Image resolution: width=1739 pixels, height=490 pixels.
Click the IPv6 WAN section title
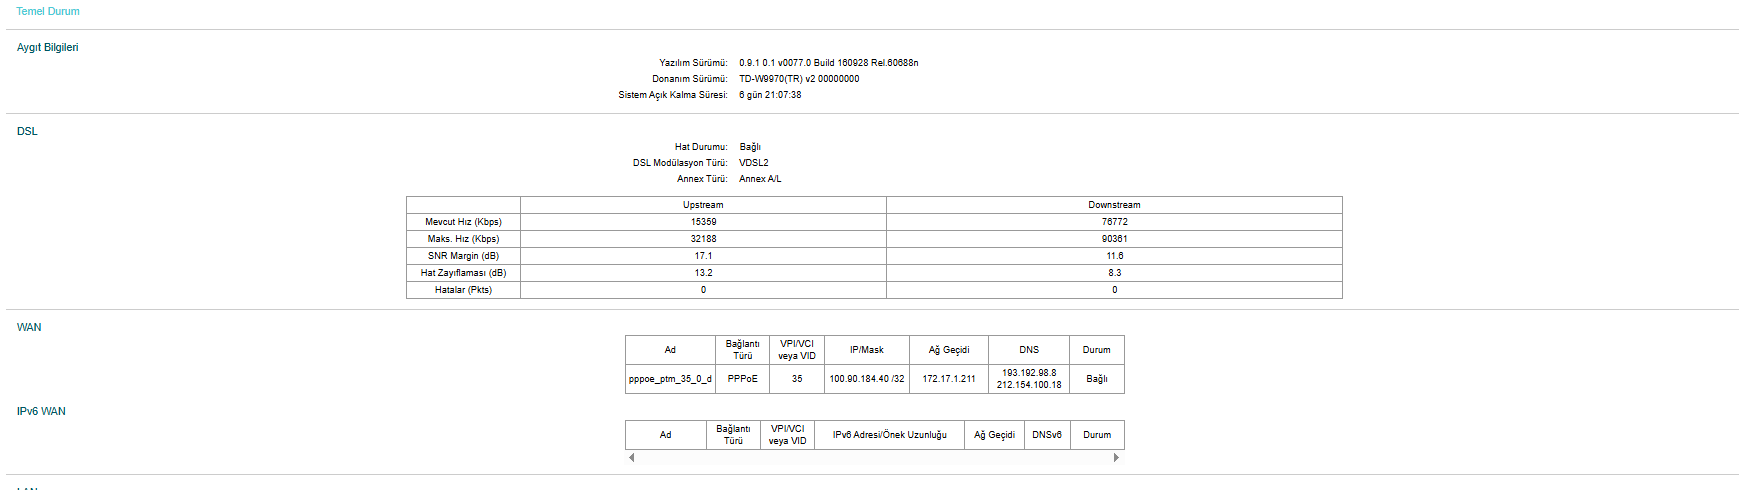41,411
